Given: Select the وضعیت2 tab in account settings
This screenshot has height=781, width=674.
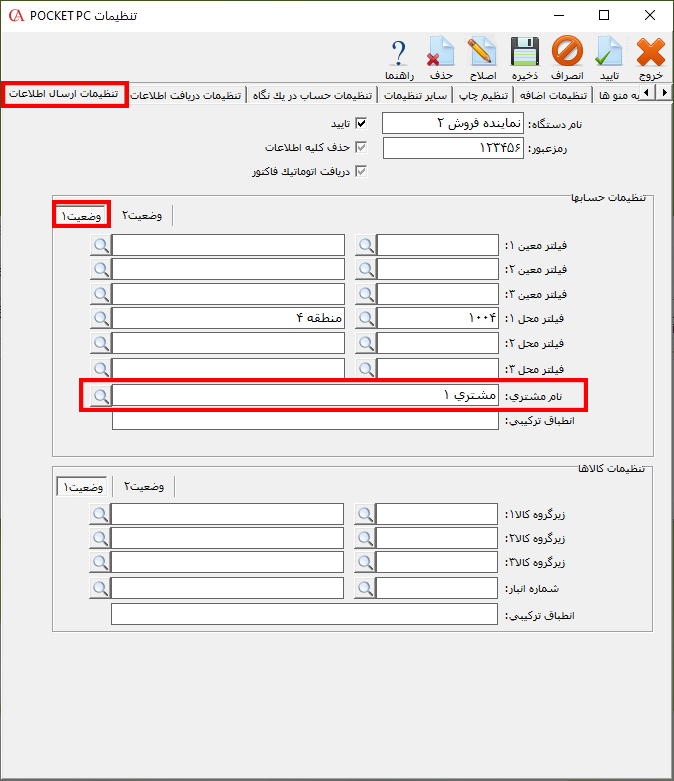Looking at the screenshot, I should click(x=143, y=216).
